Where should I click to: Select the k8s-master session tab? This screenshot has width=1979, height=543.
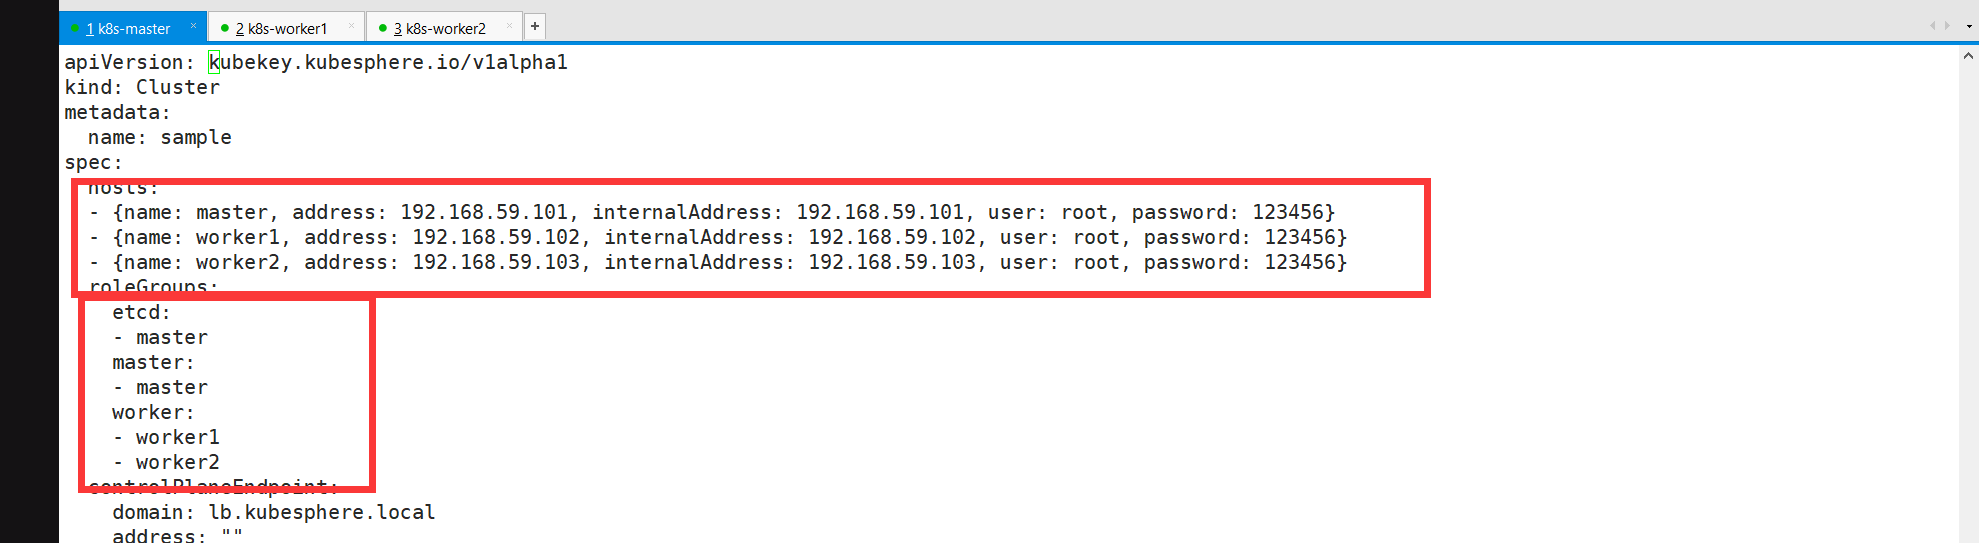[x=133, y=28]
